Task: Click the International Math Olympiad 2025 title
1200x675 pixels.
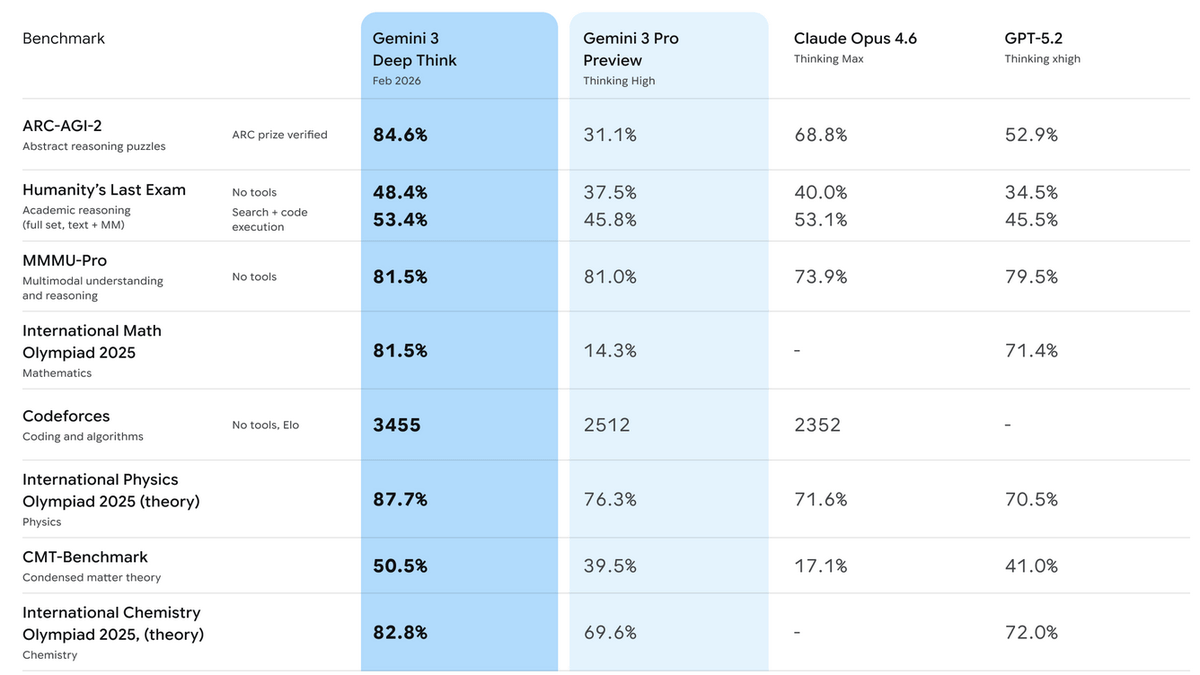Action: (92, 341)
